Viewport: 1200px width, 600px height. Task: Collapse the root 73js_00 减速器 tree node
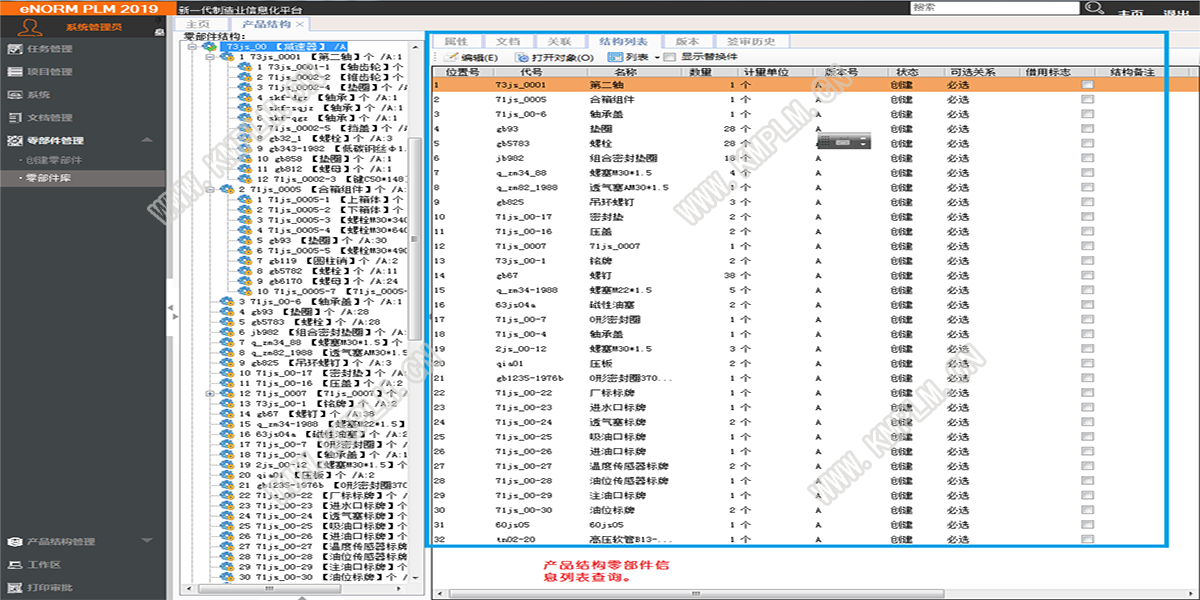[191, 46]
